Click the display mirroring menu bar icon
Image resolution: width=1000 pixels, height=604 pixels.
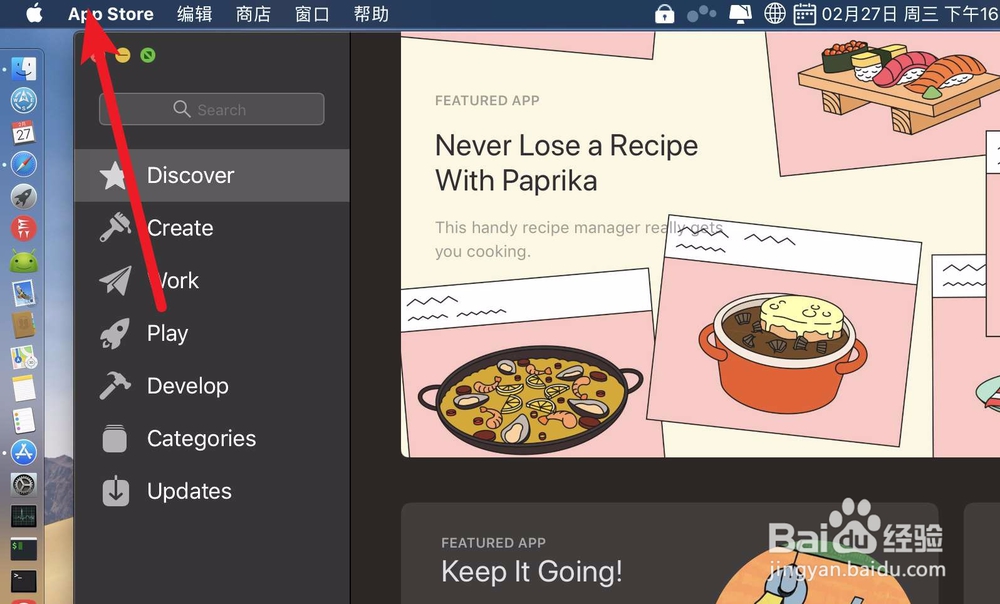[740, 13]
